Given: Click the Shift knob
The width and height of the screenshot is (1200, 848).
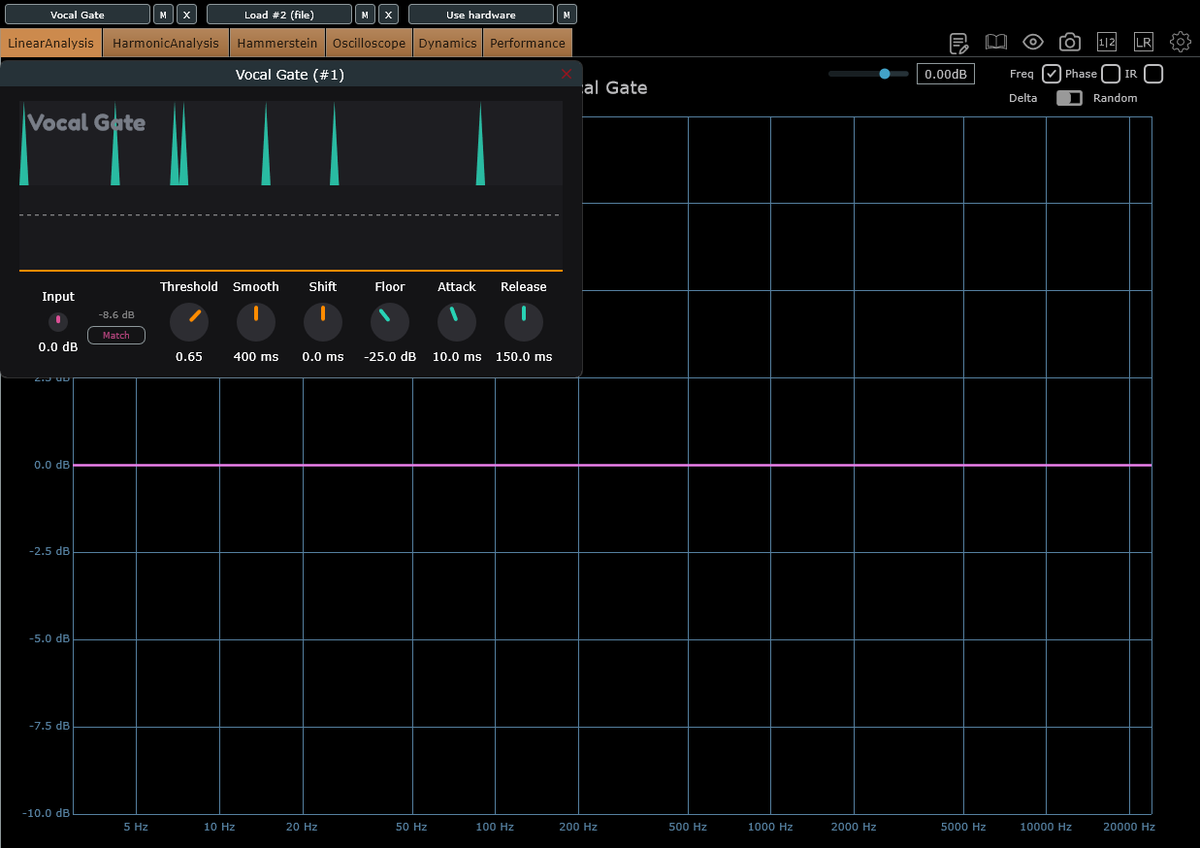Looking at the screenshot, I should (323, 322).
